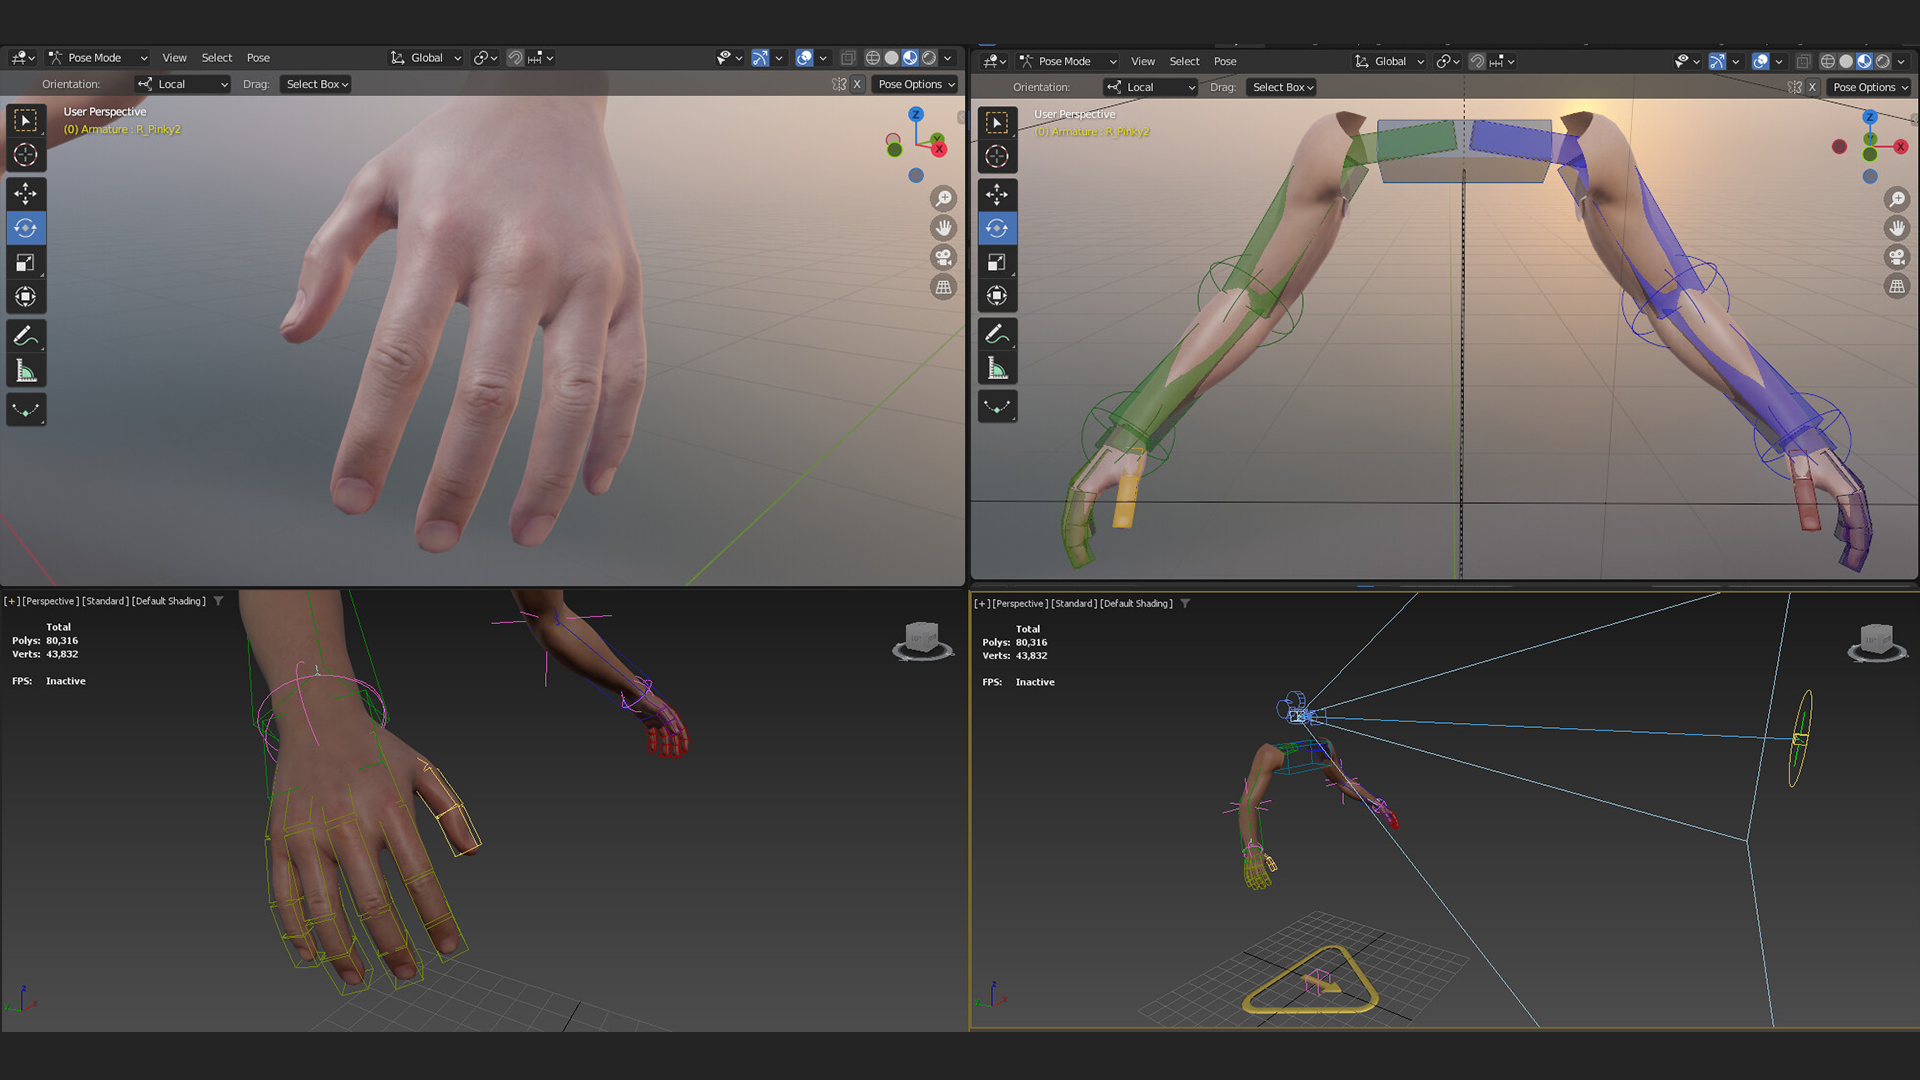Select the Annotate tool in top-left viewport
This screenshot has height=1080, width=1920.
point(26,336)
